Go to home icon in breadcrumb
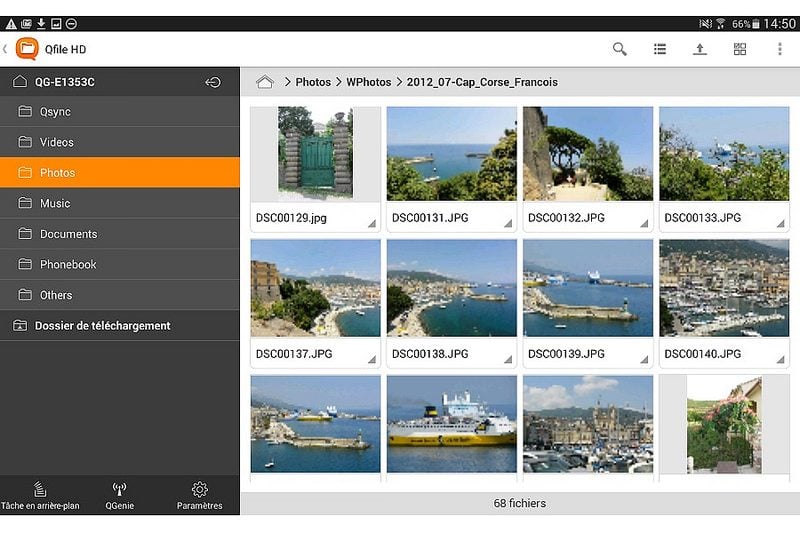Image resolution: width=800 pixels, height=533 pixels. (265, 82)
